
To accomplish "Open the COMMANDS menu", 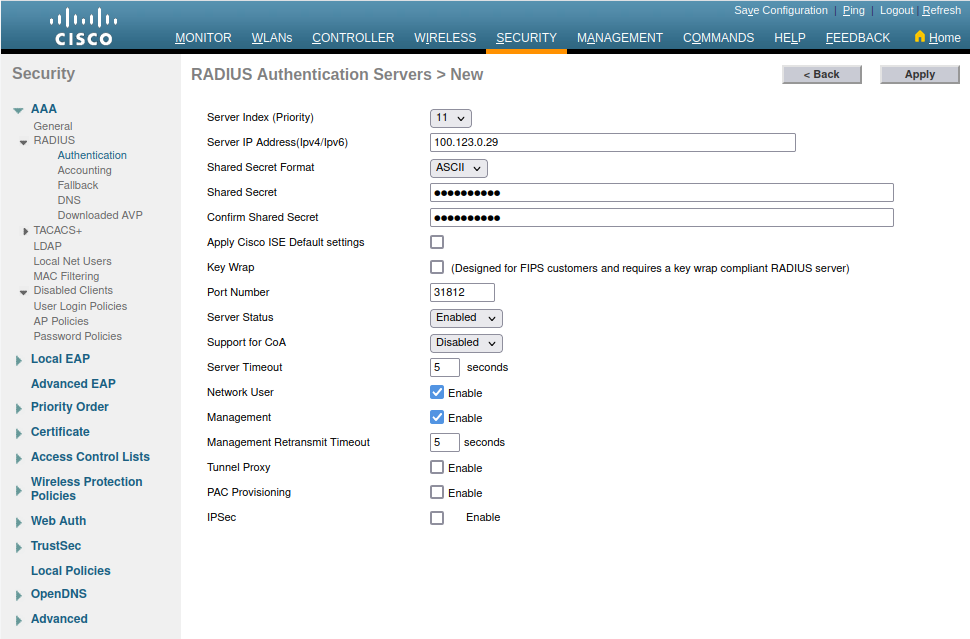I will coord(718,38).
